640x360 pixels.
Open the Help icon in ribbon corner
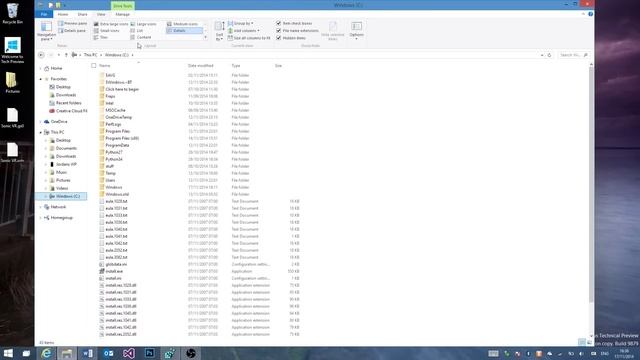pos(591,14)
